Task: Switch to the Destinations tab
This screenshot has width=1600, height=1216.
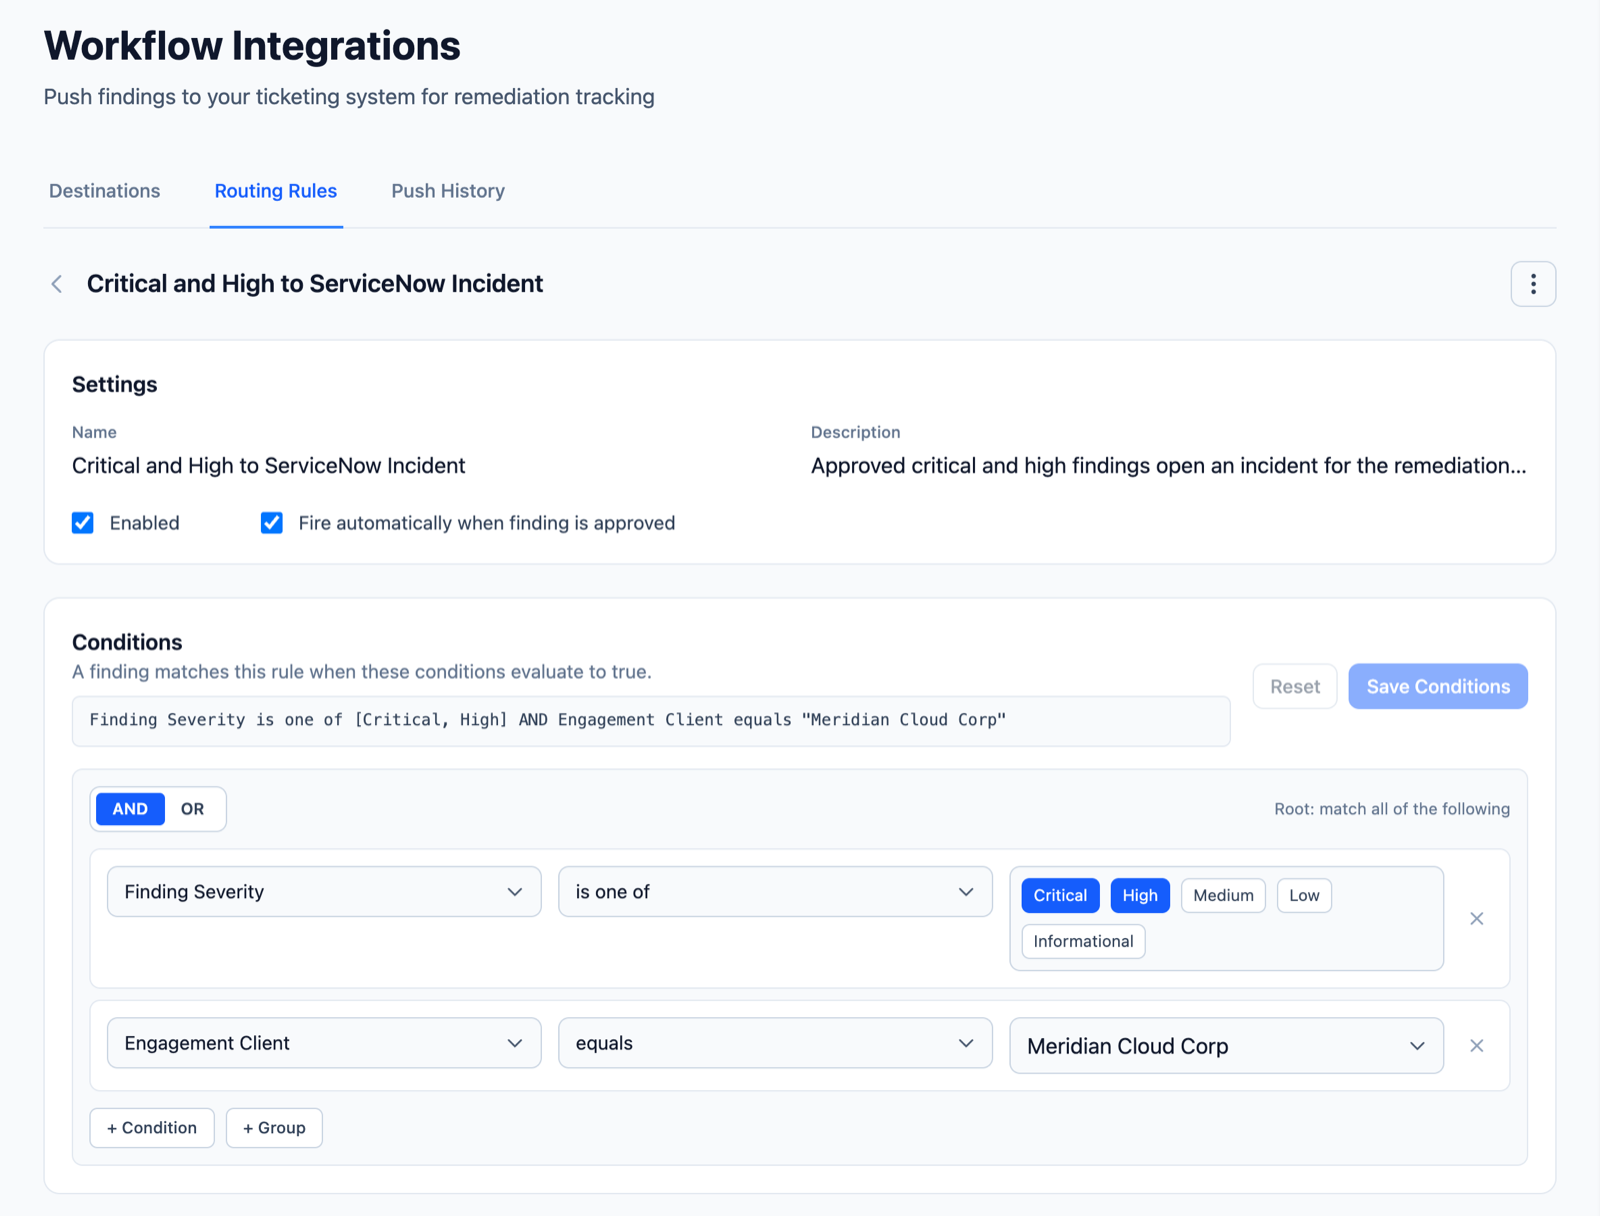Action: pos(105,191)
